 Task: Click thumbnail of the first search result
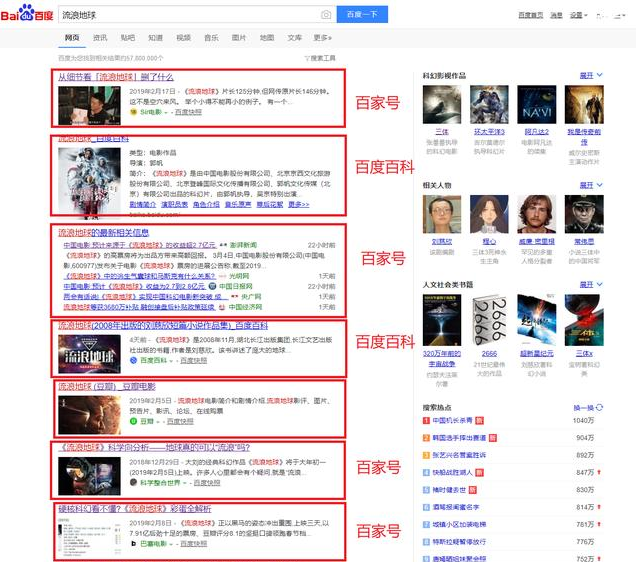tap(89, 105)
